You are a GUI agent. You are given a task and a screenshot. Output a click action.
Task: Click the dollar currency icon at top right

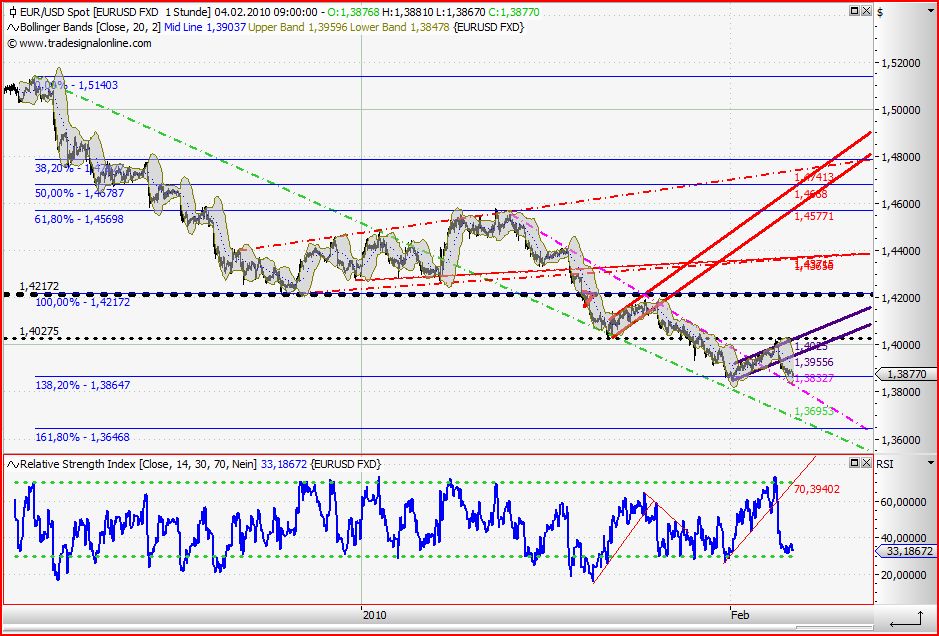click(x=879, y=12)
